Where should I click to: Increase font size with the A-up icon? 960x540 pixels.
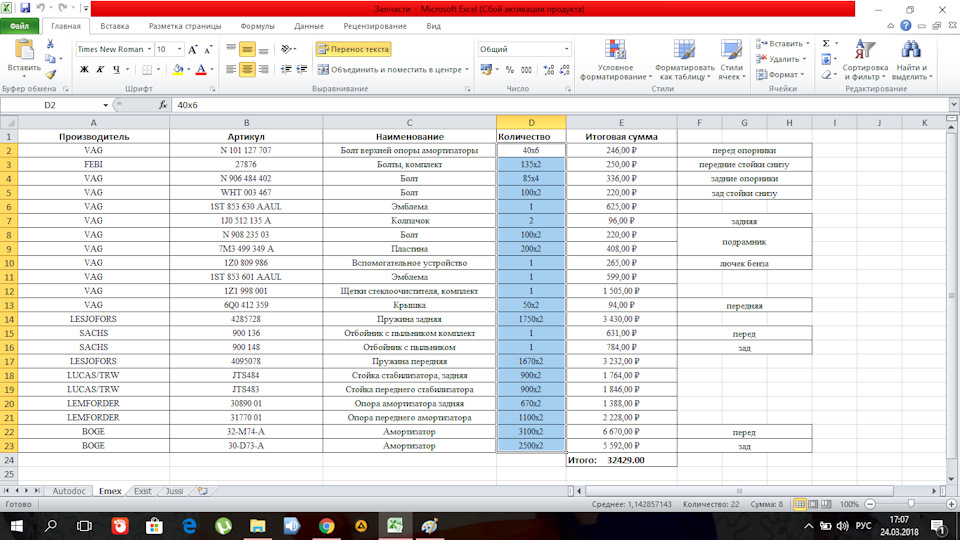point(193,50)
